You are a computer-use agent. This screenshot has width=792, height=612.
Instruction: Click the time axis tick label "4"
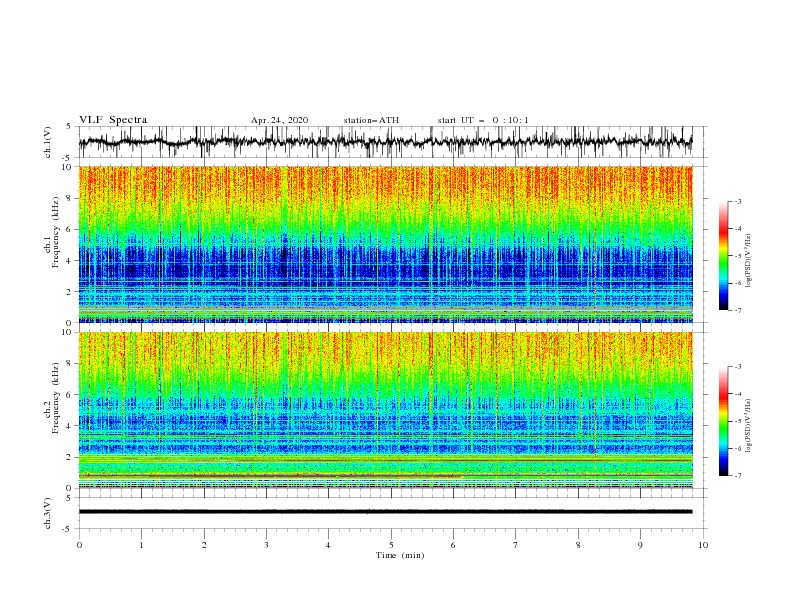coord(328,545)
